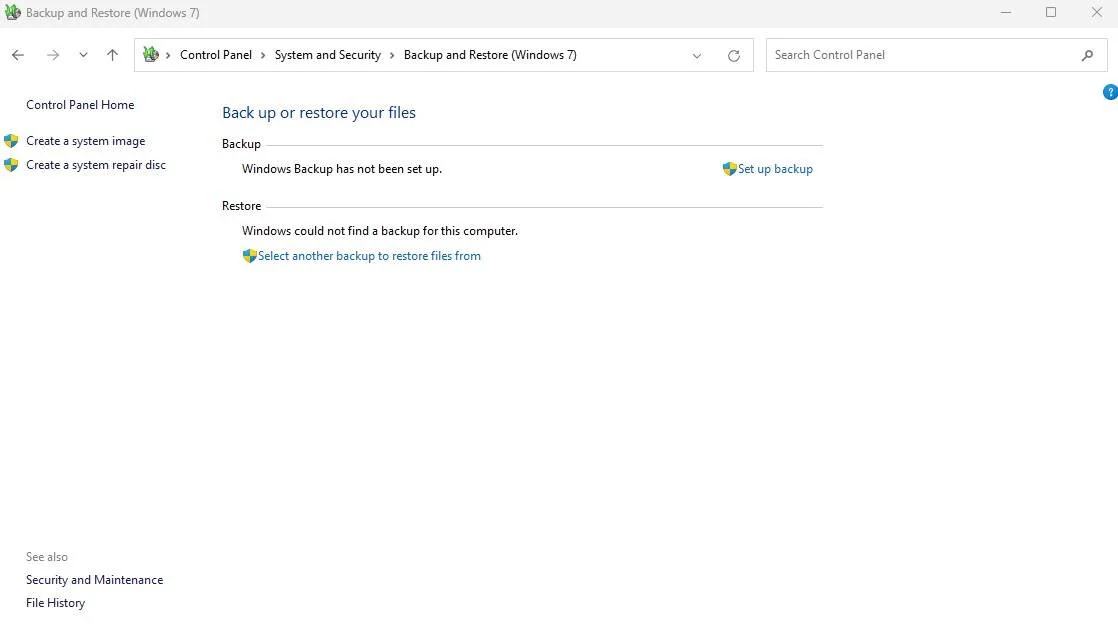The height and width of the screenshot is (627, 1118).
Task: Click the title bar Backup app icon
Action: point(13,13)
